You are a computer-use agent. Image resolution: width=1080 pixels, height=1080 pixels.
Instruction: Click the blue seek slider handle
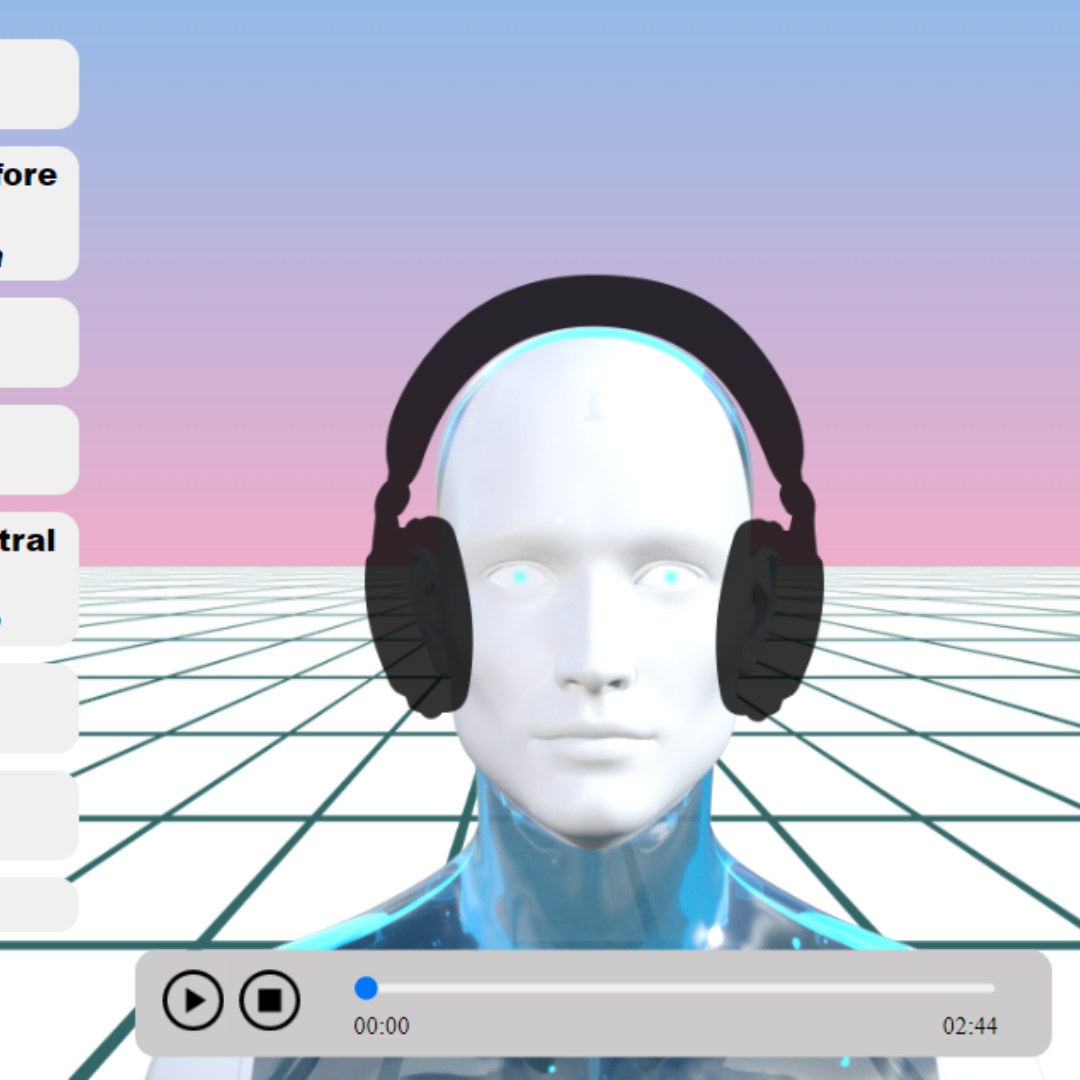[x=366, y=988]
